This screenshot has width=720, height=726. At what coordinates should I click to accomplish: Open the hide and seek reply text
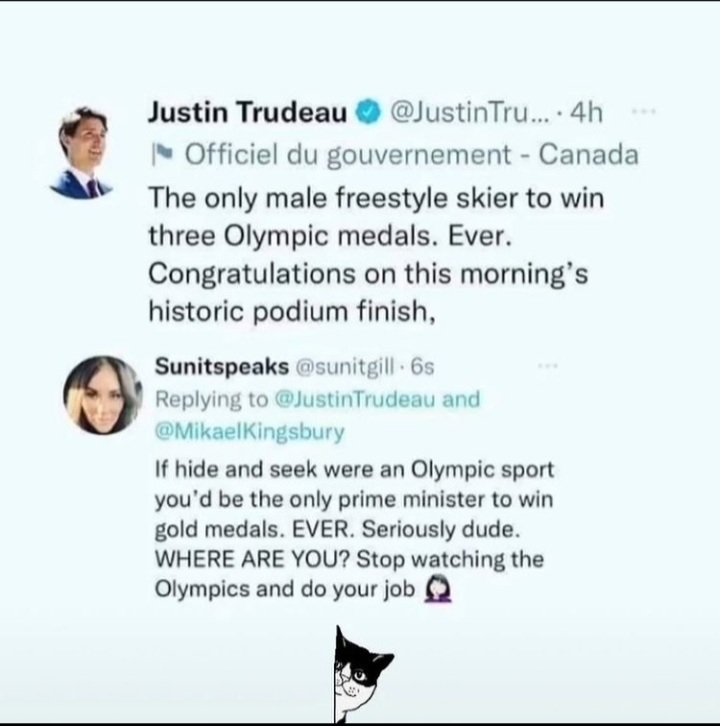[354, 529]
